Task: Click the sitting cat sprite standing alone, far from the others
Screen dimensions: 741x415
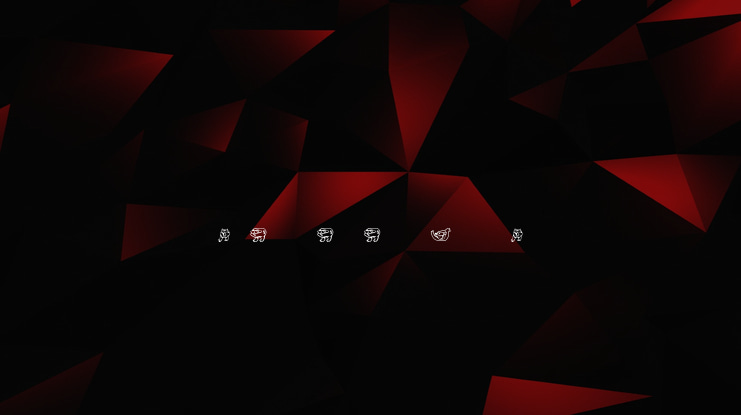Action: pyautogui.click(x=517, y=235)
